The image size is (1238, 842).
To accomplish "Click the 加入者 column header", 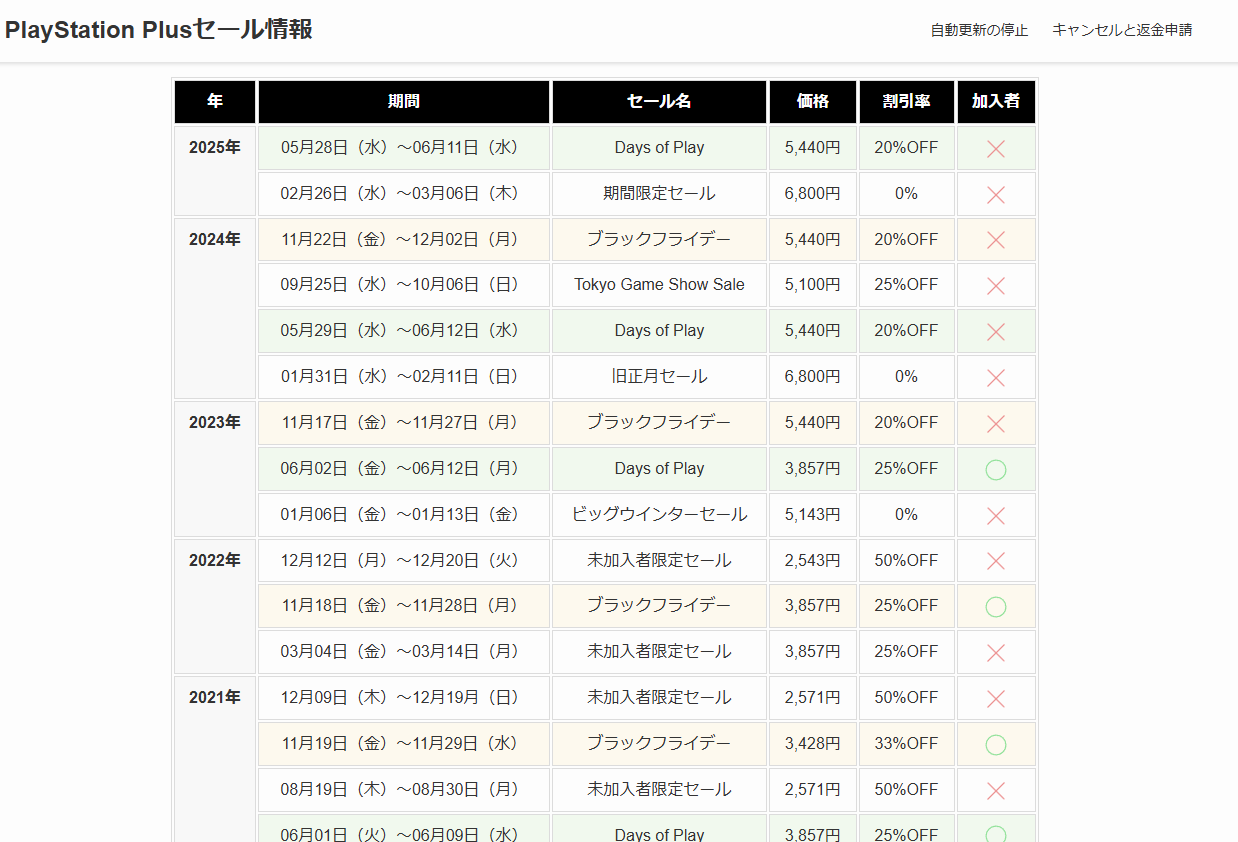I will [995, 102].
